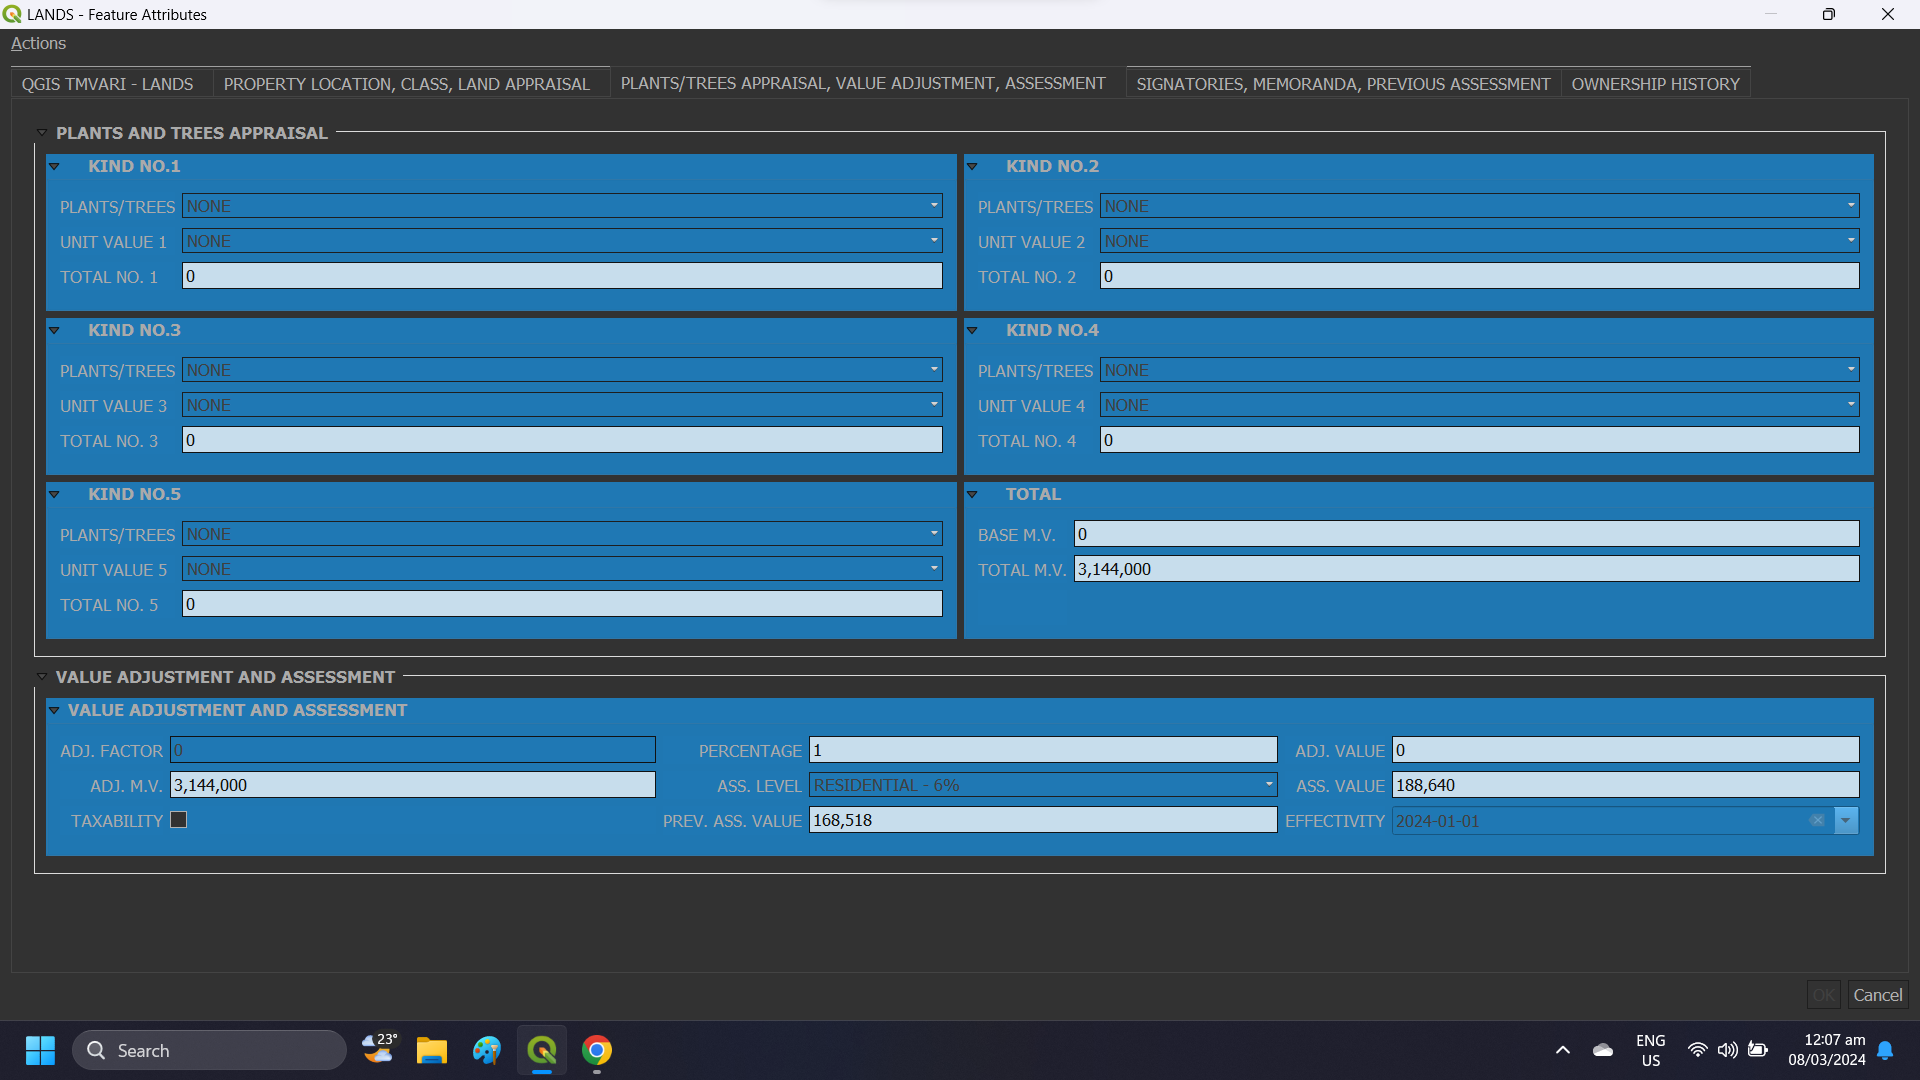Open the notification bell in the system tray
This screenshot has width=1920, height=1080.
(1885, 1050)
